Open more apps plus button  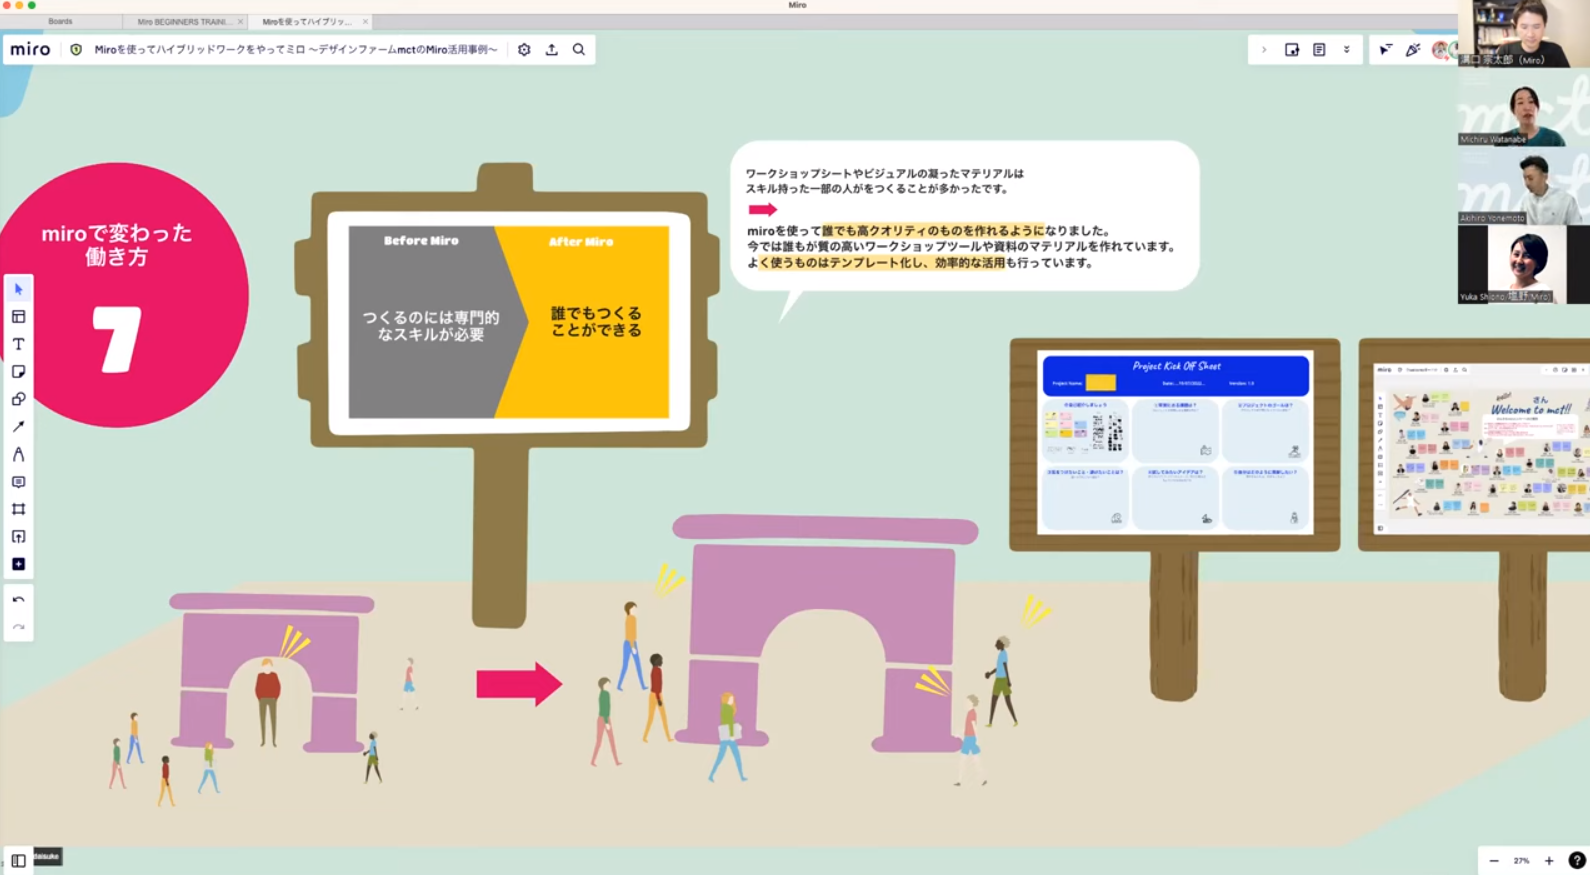click(x=18, y=564)
